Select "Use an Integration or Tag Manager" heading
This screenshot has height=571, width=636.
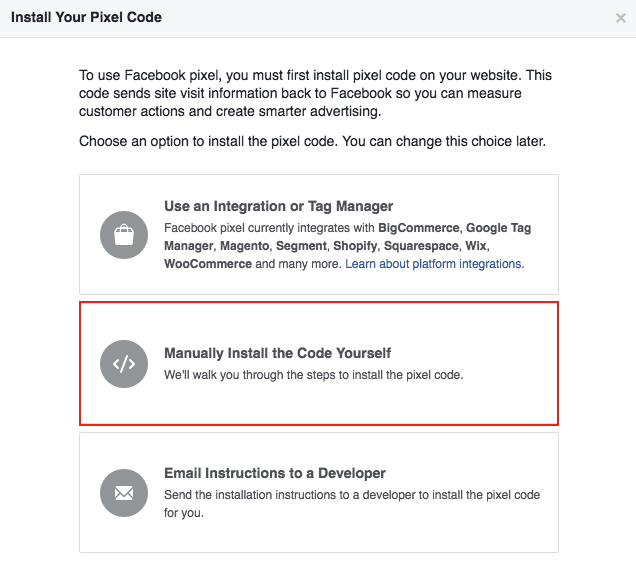click(278, 207)
